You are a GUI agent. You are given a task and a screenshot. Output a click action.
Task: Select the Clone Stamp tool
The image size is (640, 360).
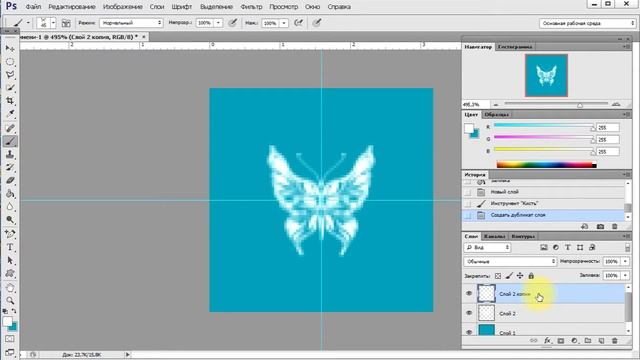tap(10, 154)
